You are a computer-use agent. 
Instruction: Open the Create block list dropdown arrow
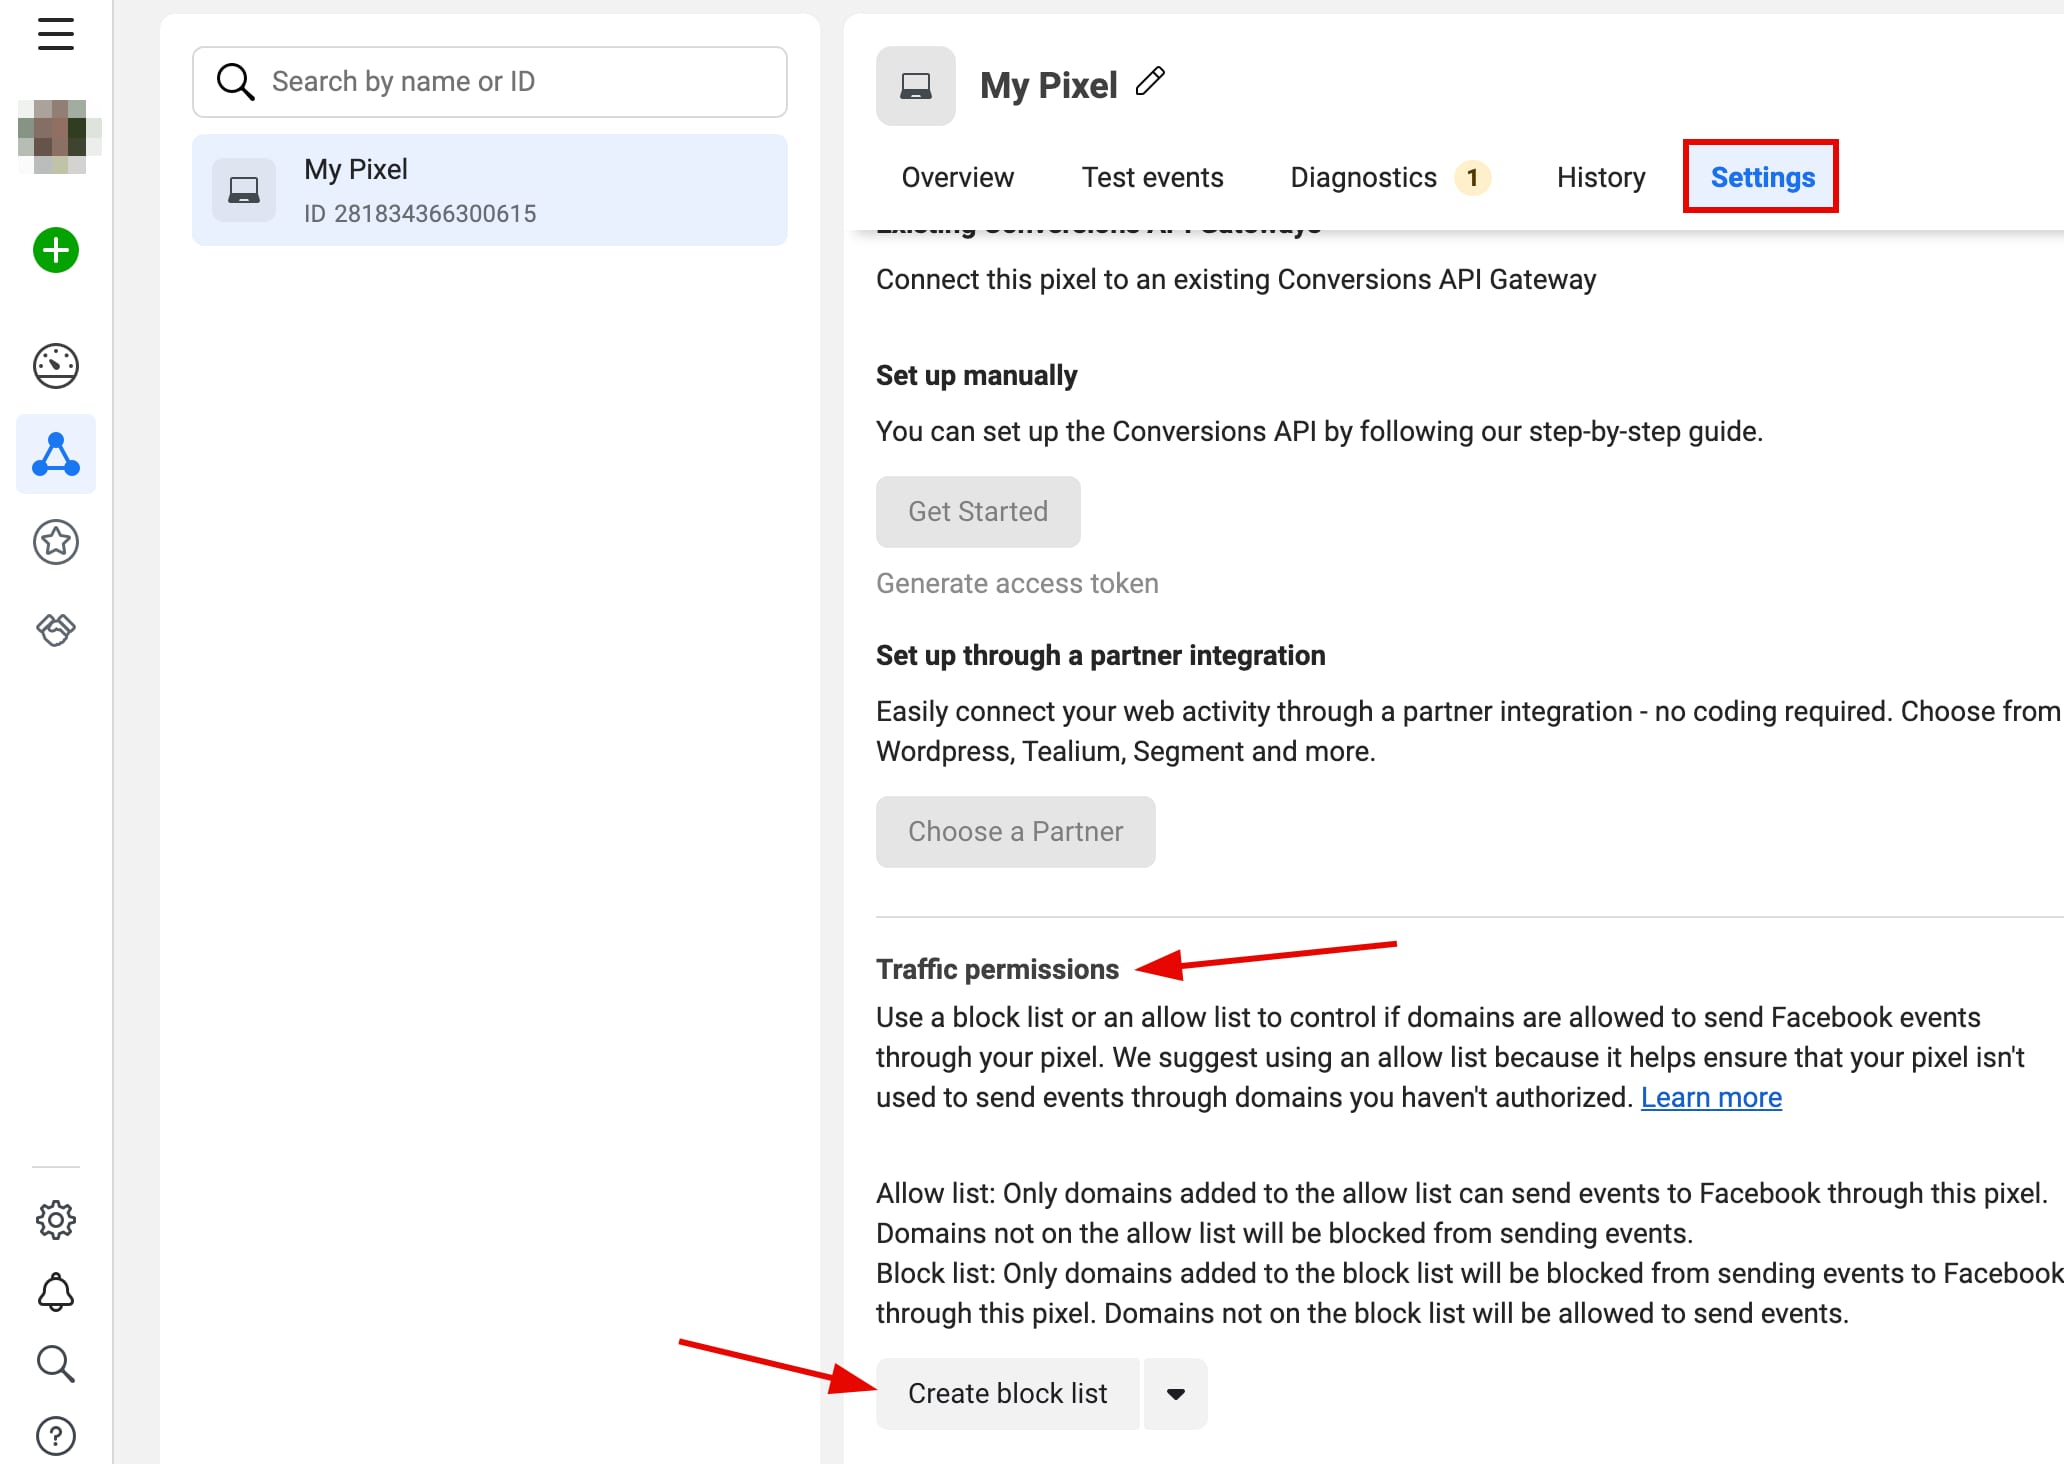(x=1175, y=1393)
